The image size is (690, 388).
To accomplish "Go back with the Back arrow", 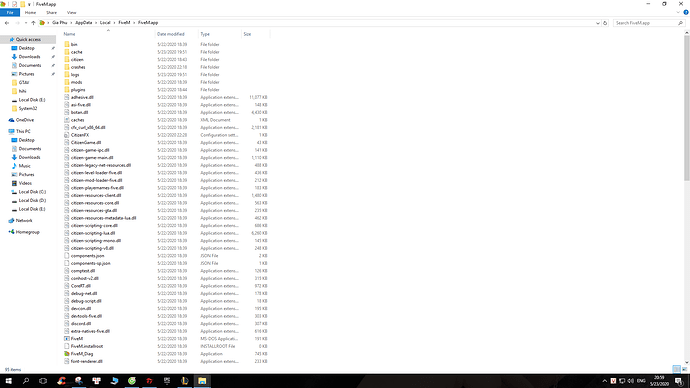I will 7,23.
